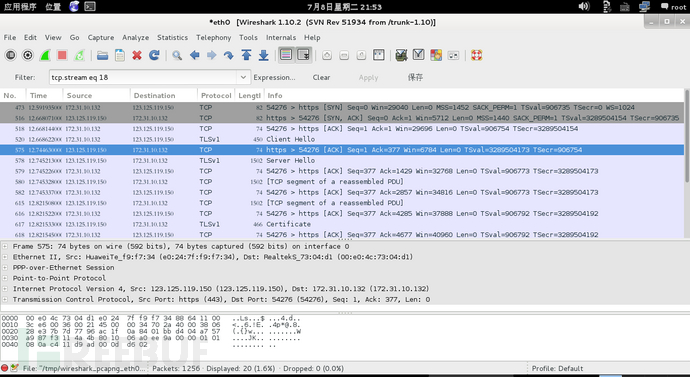Screen dimensions: 690x377
Task: Sort by the Protocol column header
Action: (x=216, y=95)
